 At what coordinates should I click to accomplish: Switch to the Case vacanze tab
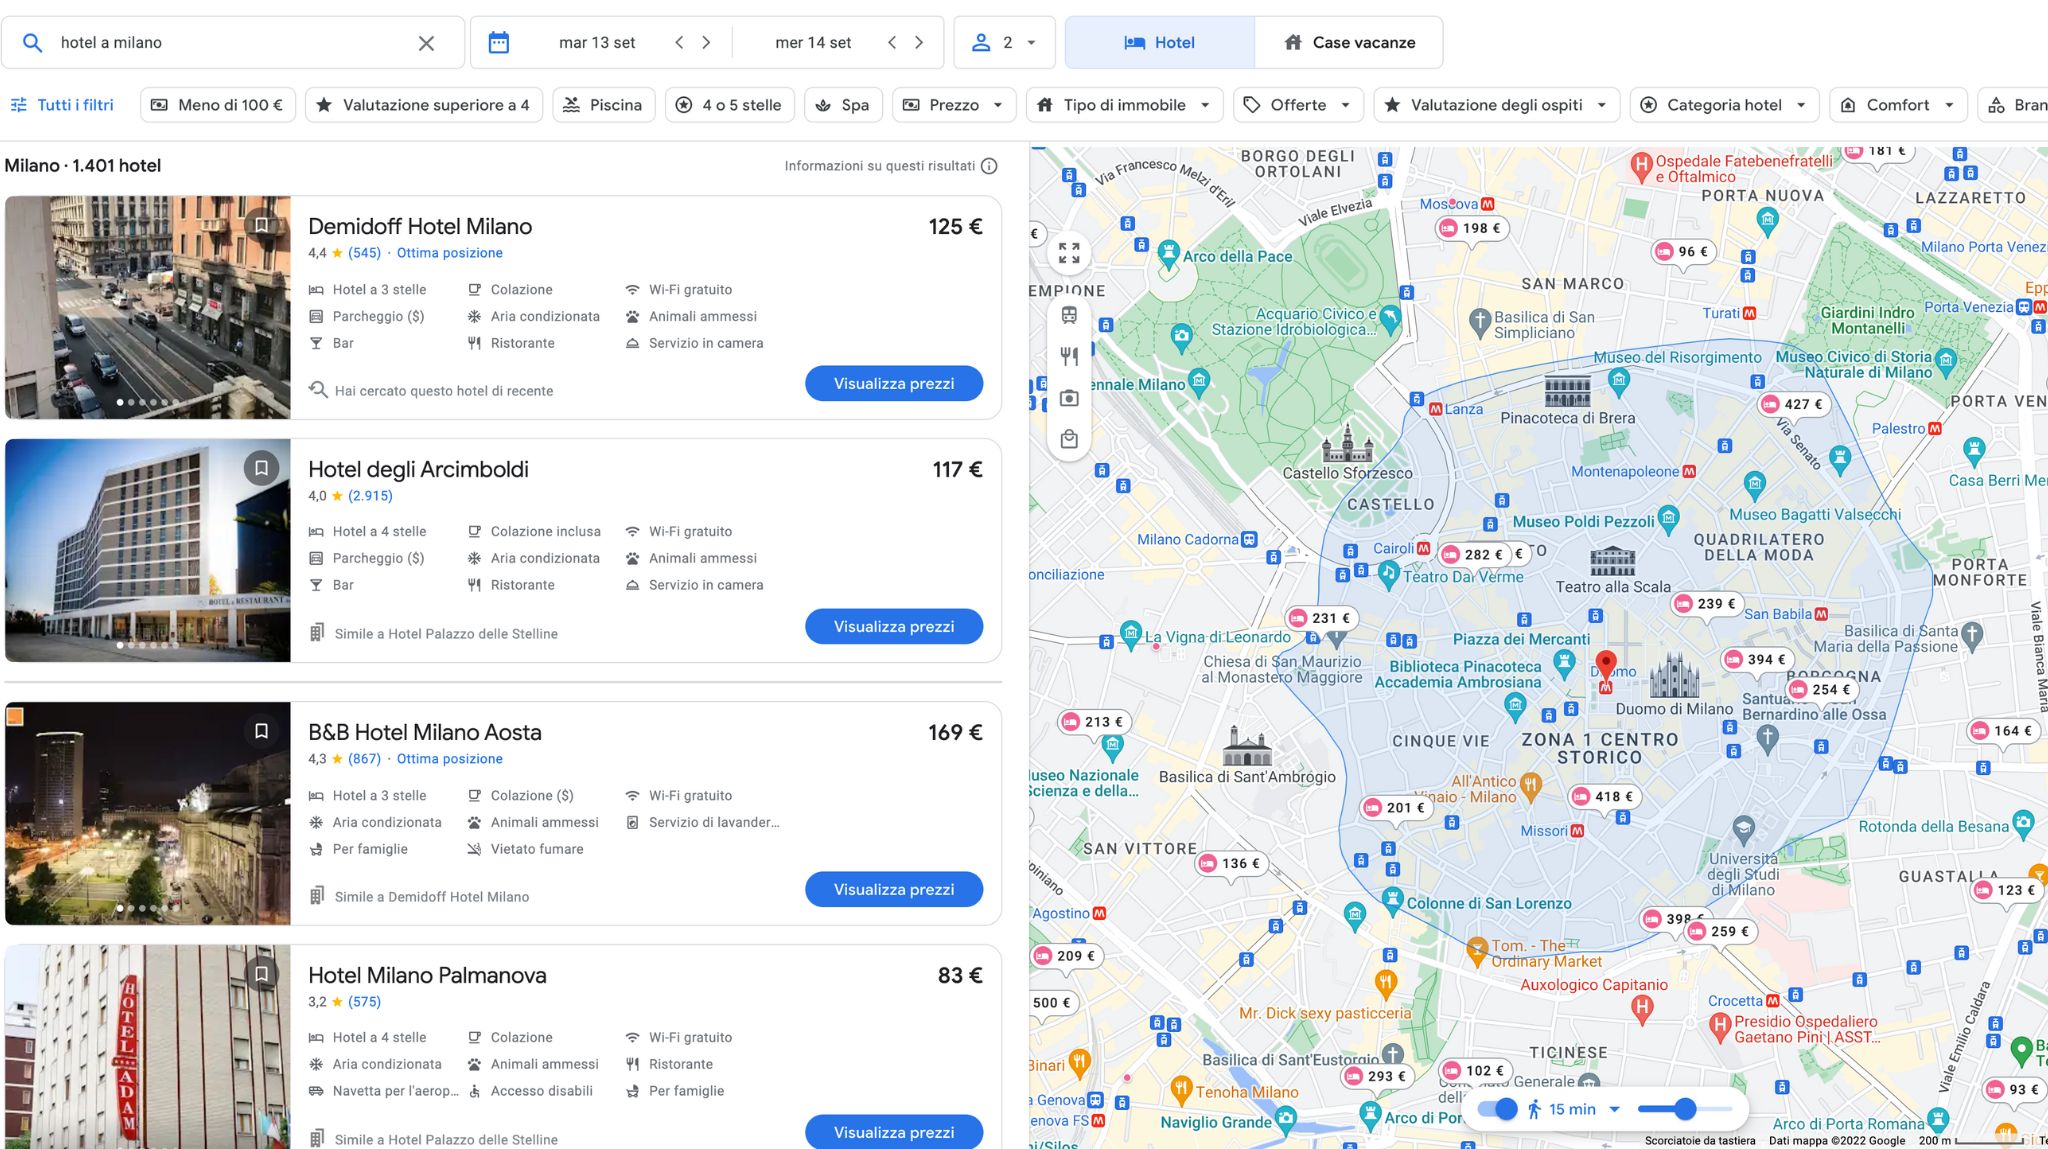1349,43
